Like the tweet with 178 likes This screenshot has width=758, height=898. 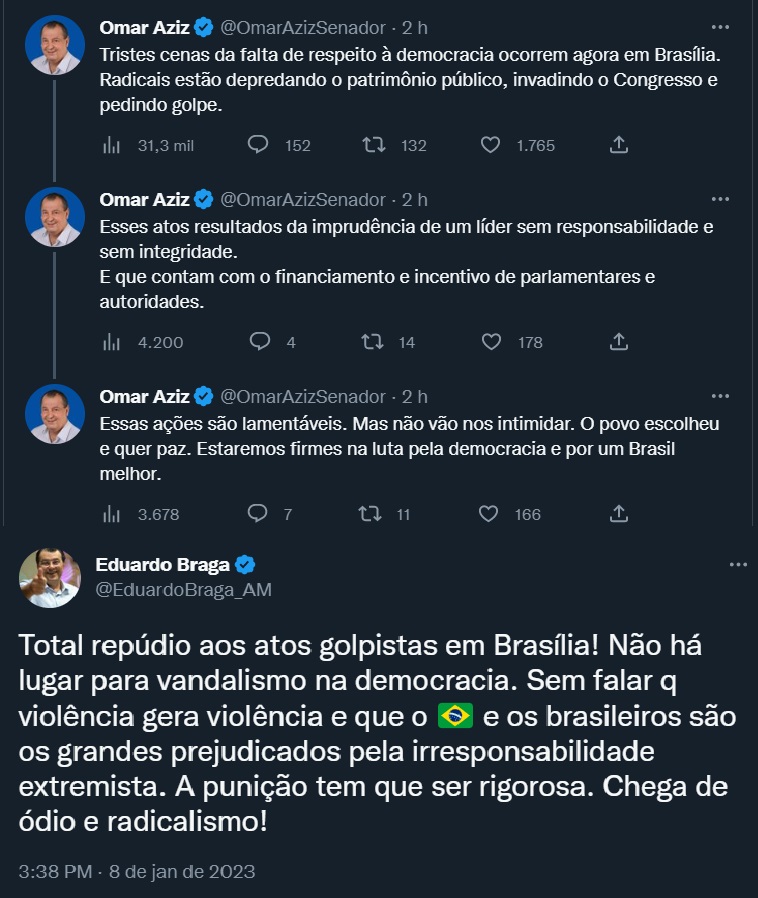click(491, 342)
